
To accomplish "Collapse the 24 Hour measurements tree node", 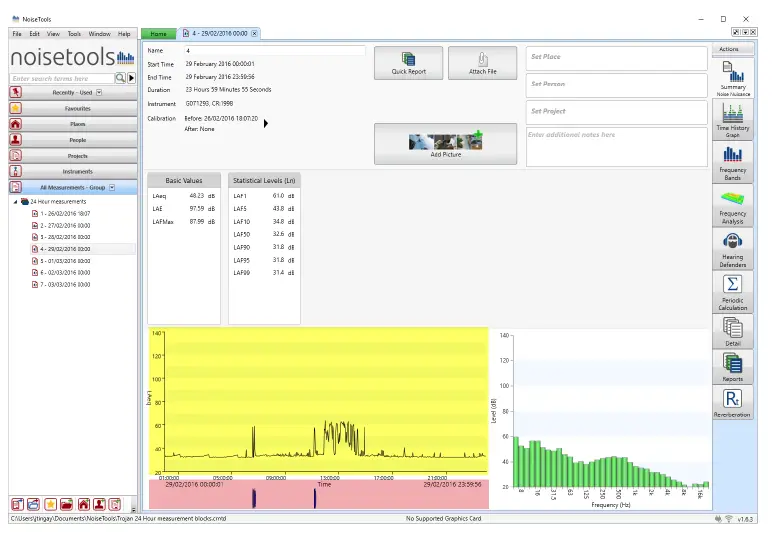I will (15, 202).
